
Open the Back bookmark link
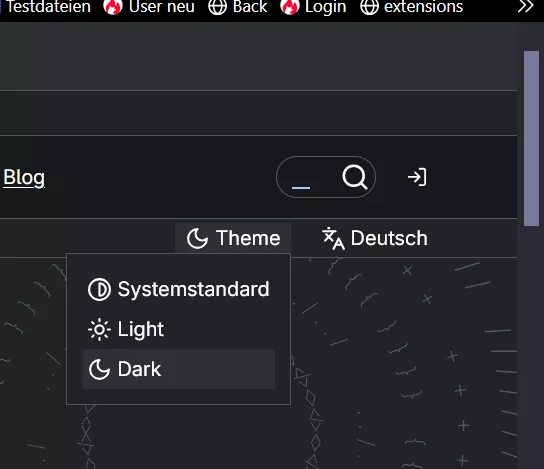tap(238, 7)
